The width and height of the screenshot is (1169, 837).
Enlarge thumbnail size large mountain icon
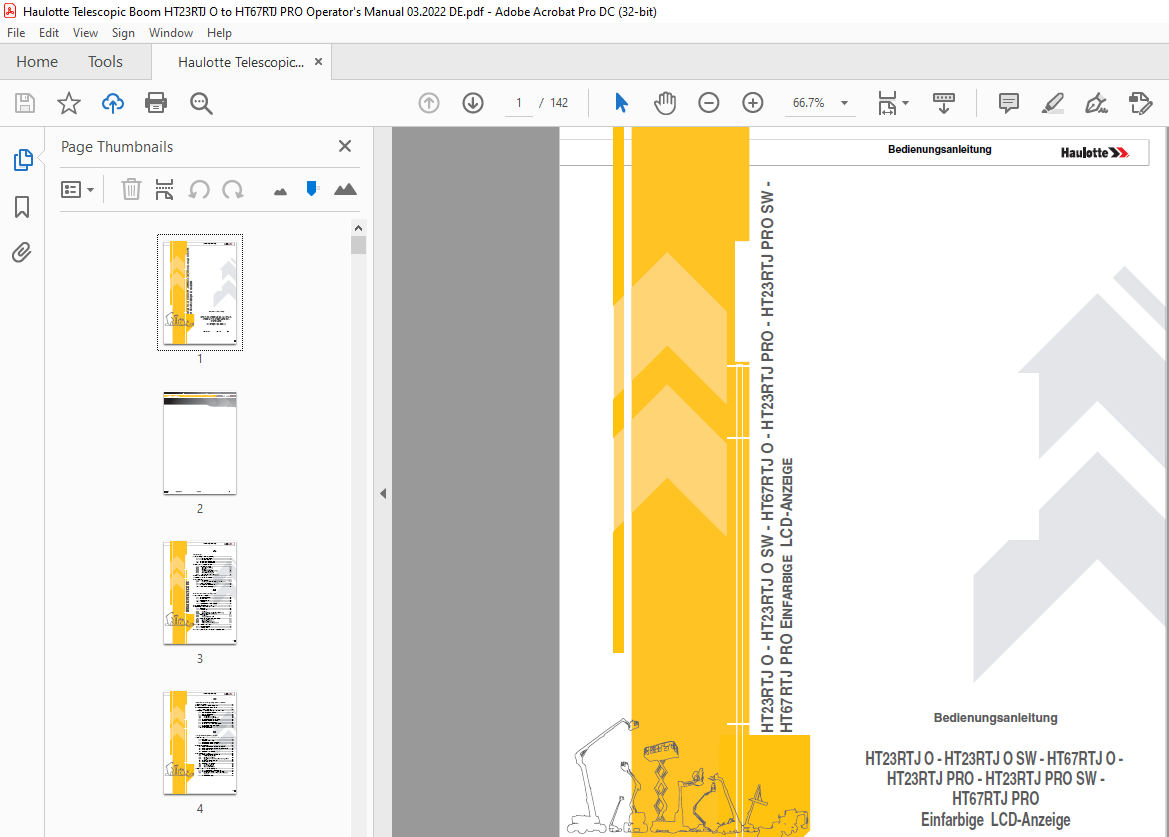pyautogui.click(x=345, y=189)
